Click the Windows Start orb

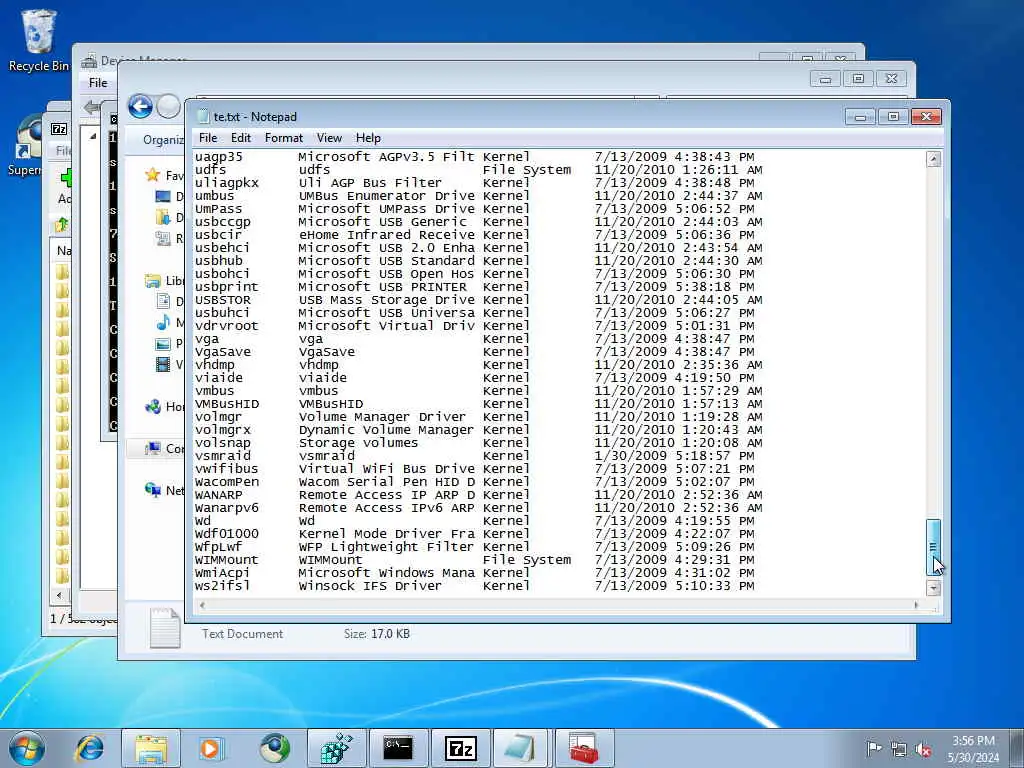27,748
